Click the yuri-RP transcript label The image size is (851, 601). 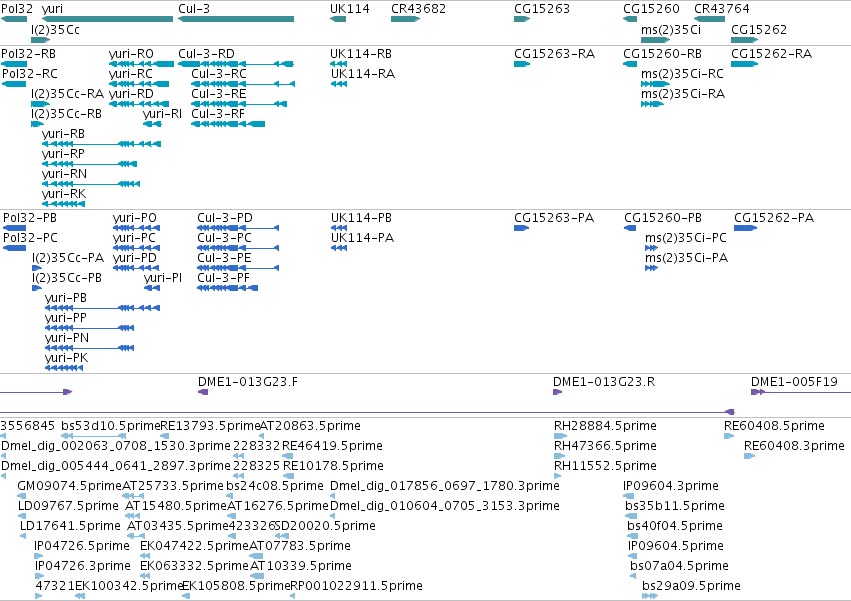63,154
